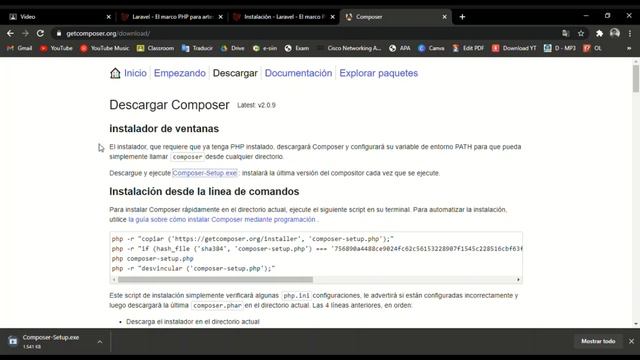Screen dimensions: 640x360
Task: Click the 'Instalador de ventanas' heading
Action: (x=164, y=129)
